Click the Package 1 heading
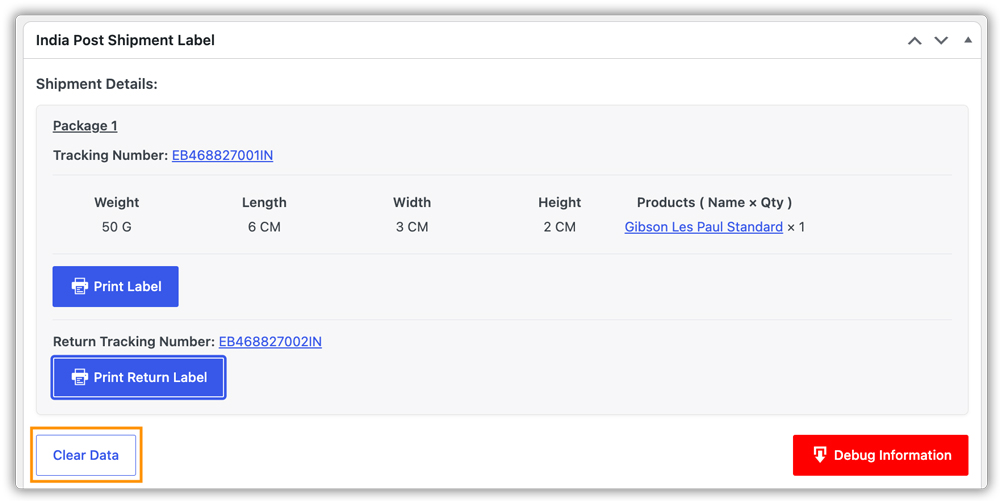 [85, 126]
